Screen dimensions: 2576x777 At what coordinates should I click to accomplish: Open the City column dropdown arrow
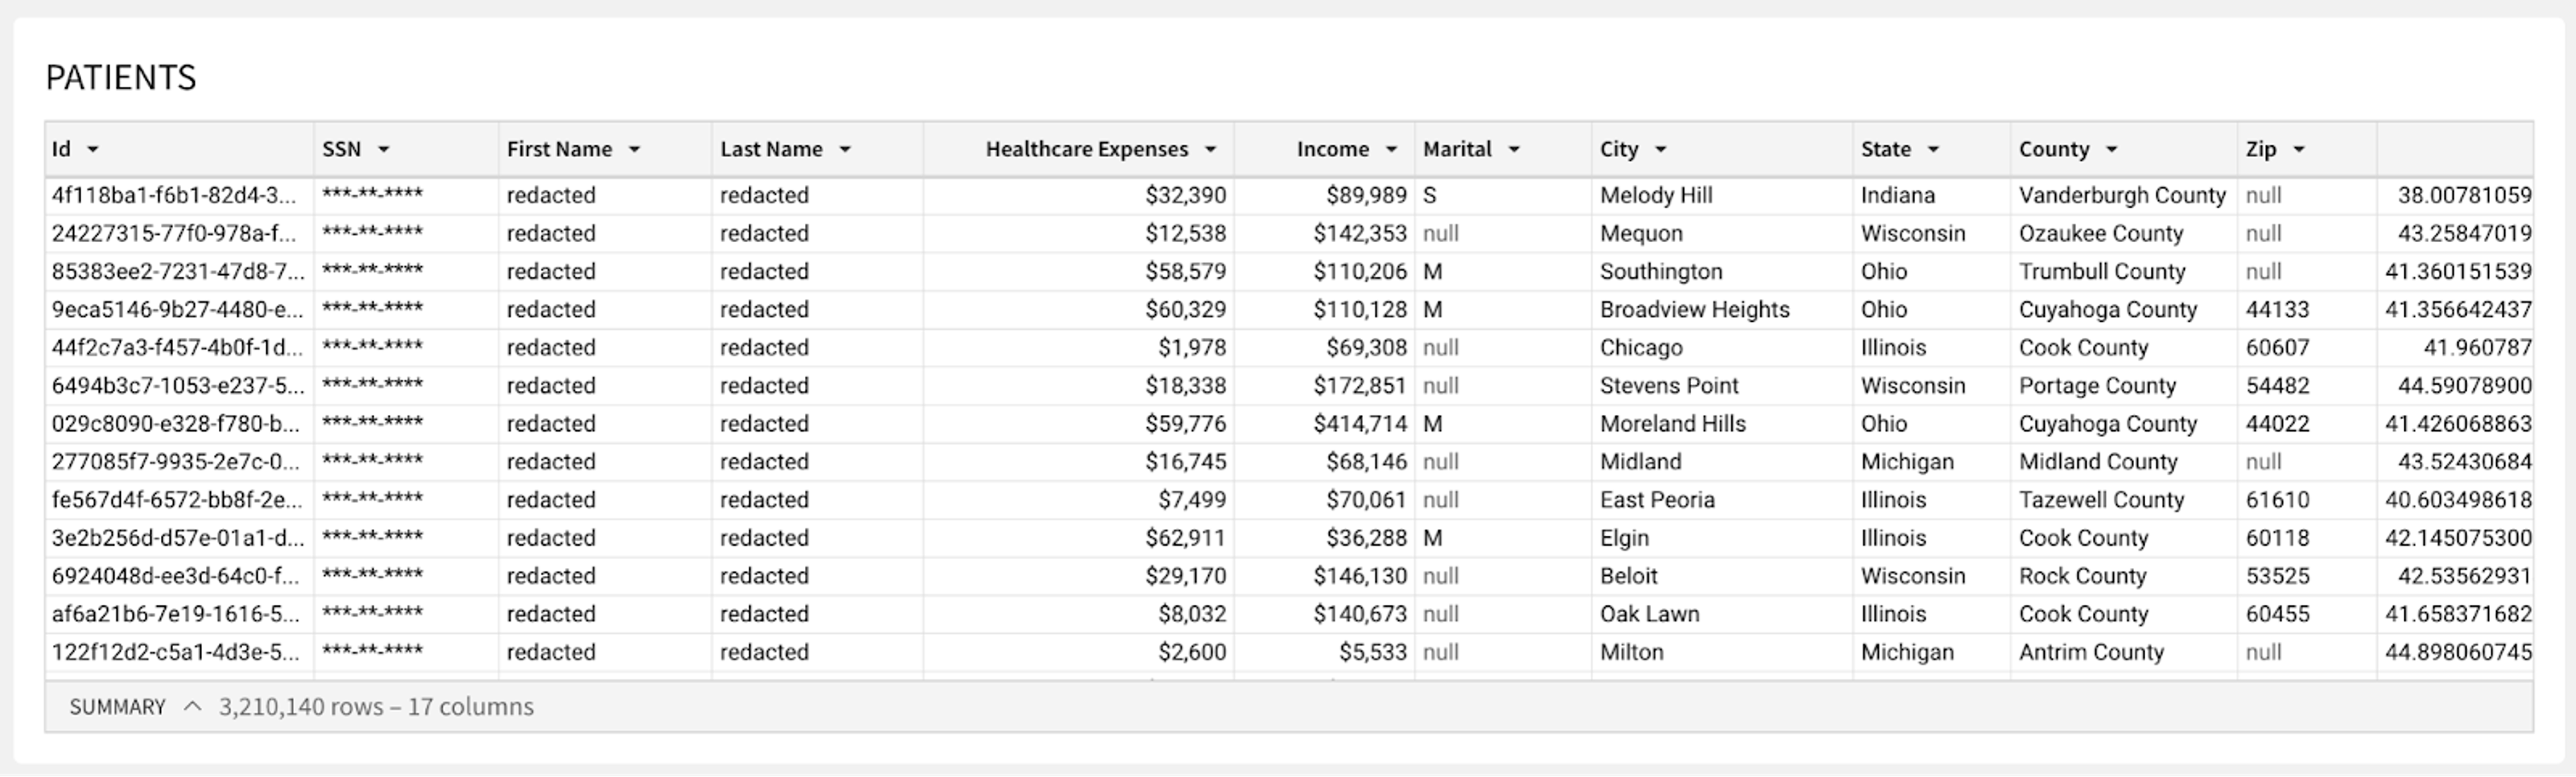1661,150
